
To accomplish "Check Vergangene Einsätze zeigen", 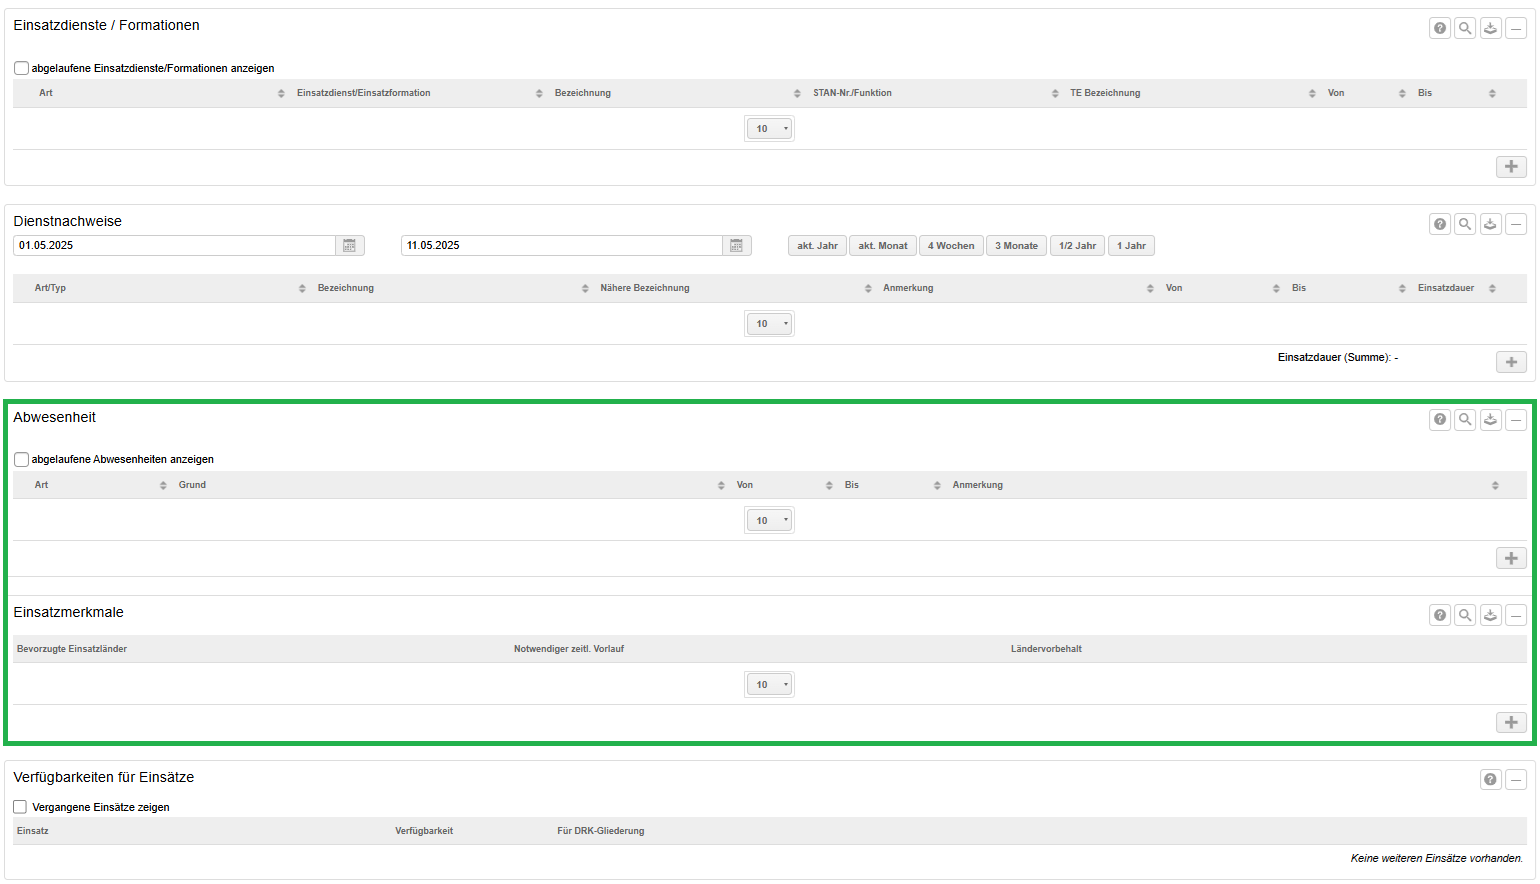I will [x=20, y=807].
